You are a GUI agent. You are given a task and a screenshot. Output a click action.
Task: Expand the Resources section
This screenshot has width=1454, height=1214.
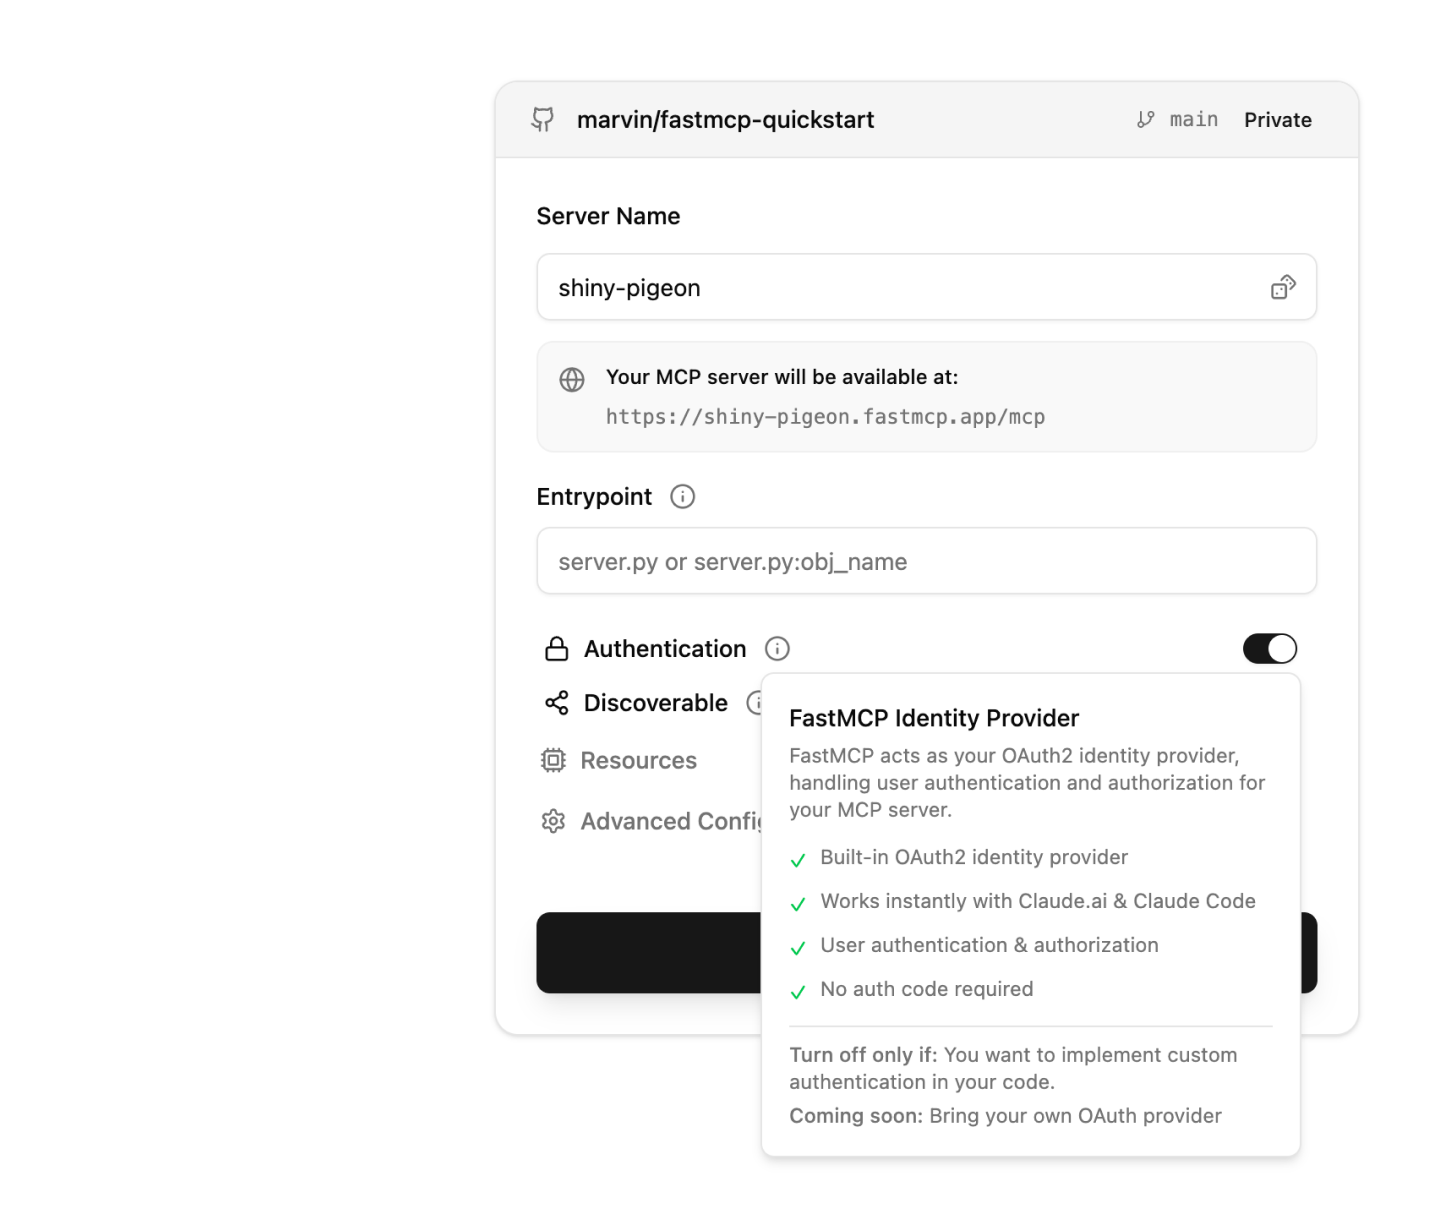pos(638,760)
